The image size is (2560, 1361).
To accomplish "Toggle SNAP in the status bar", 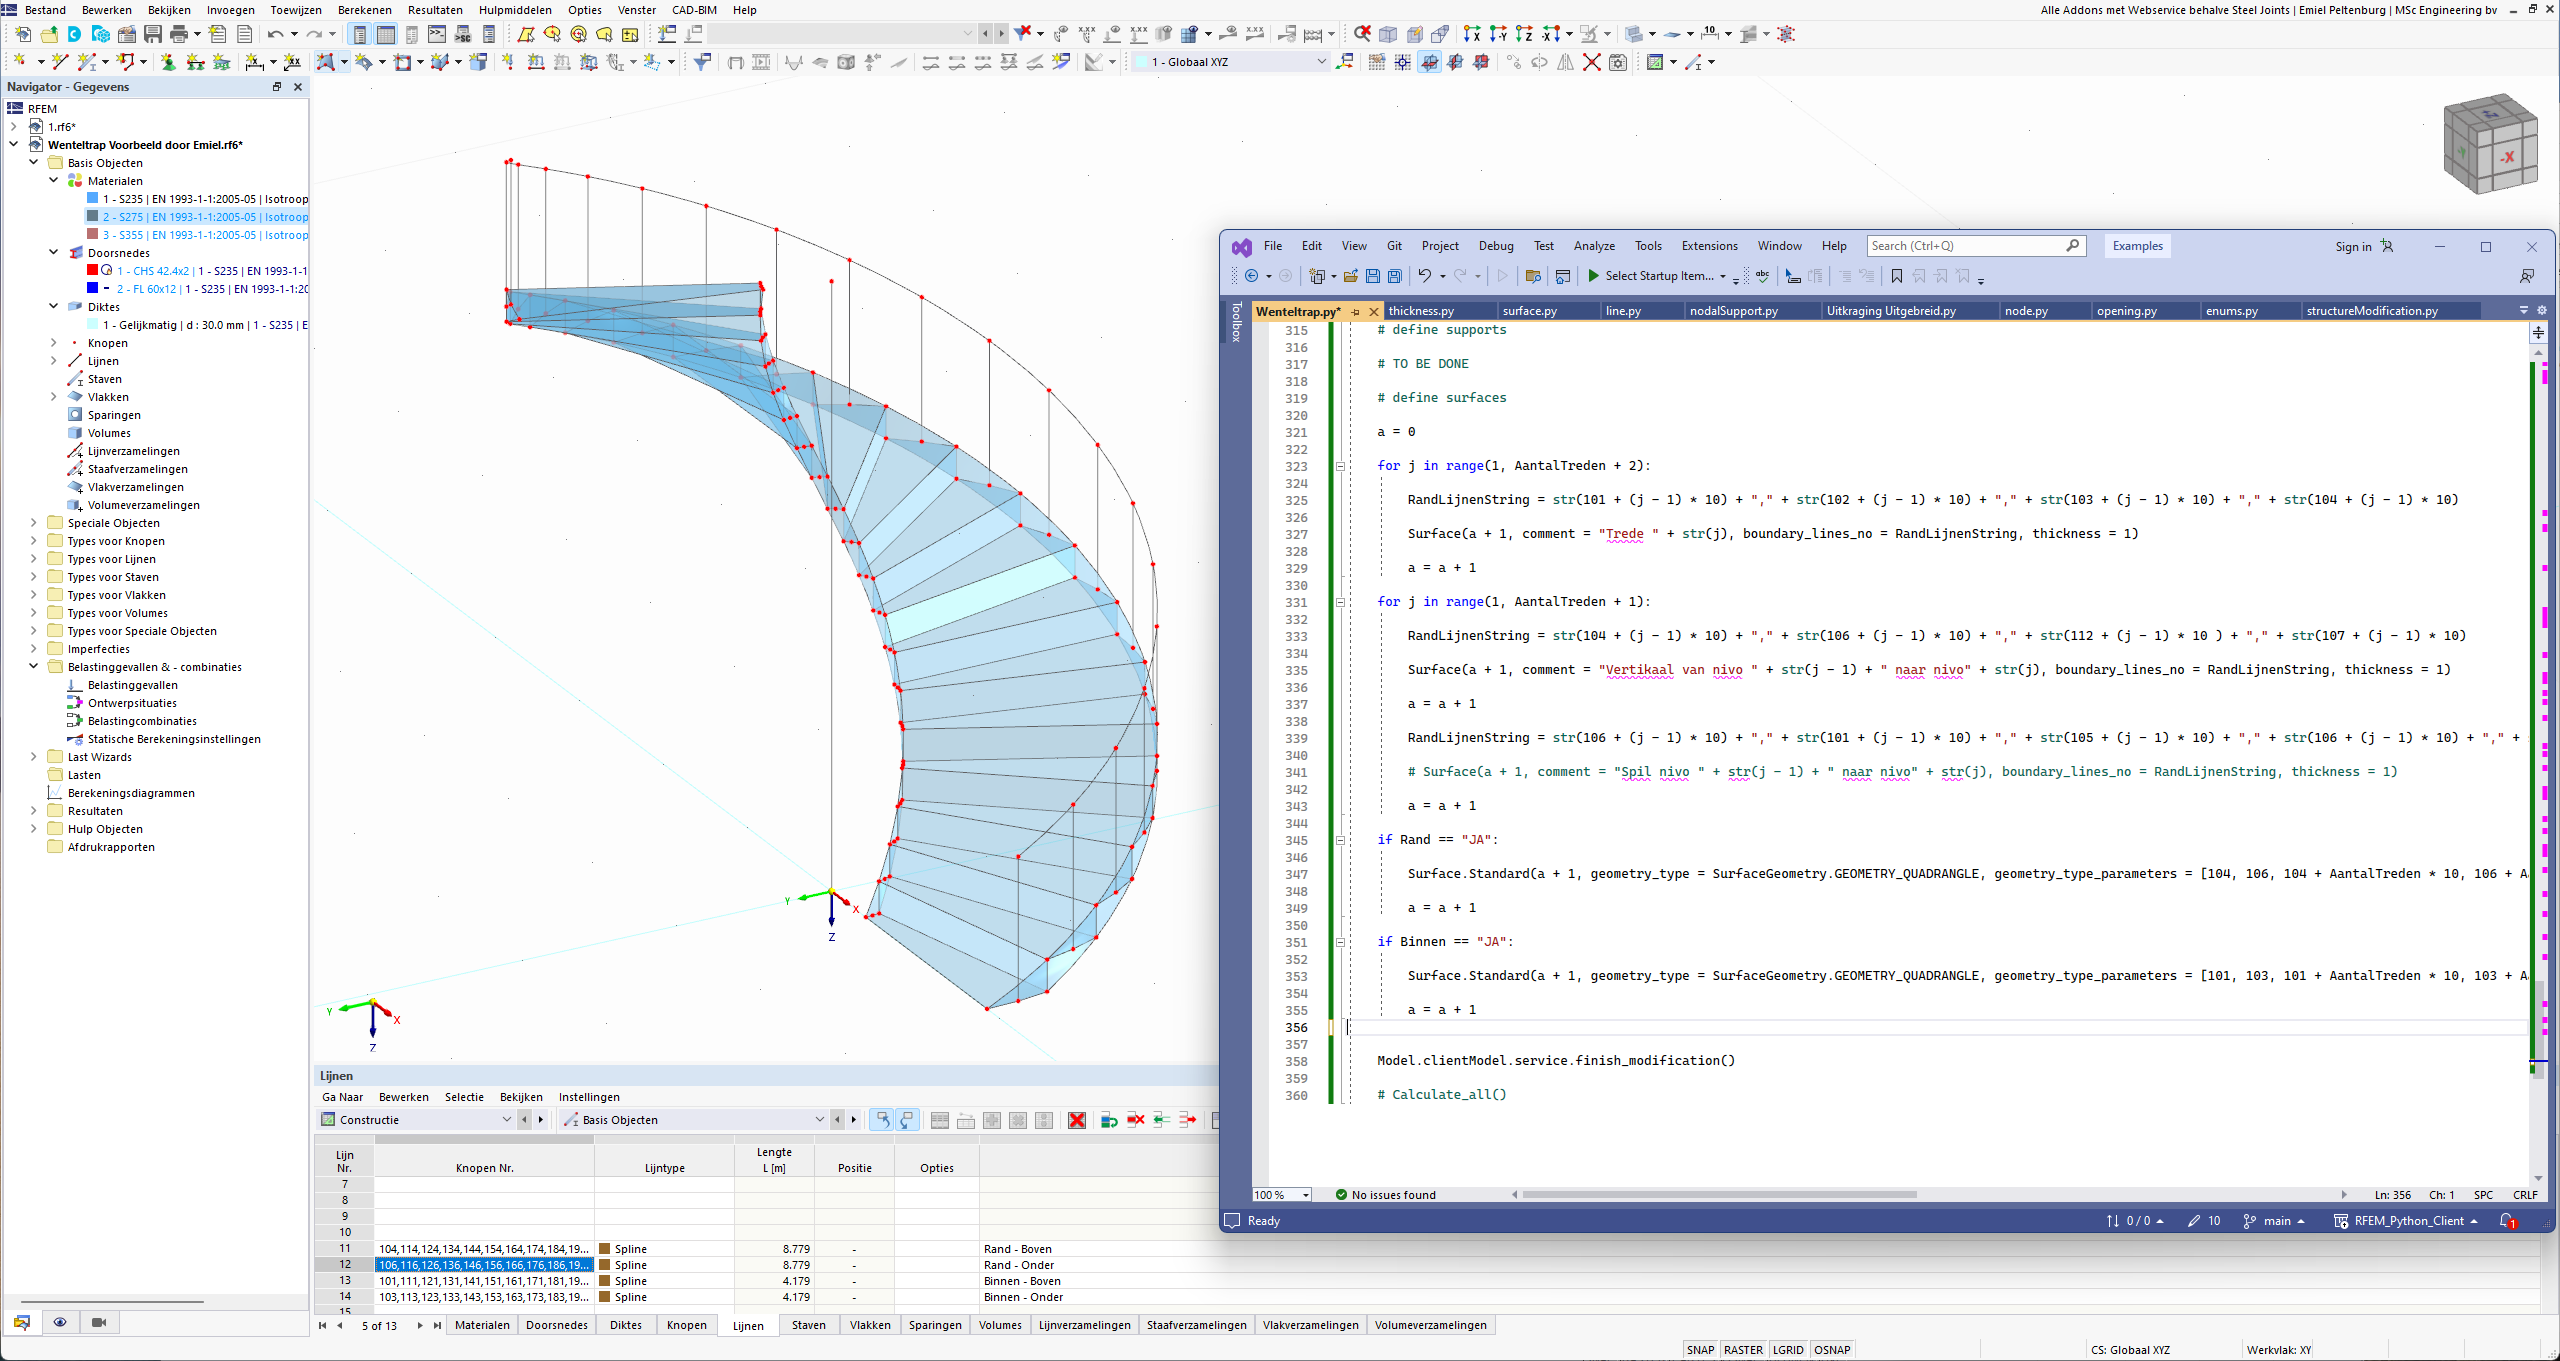I will 1700,1350.
